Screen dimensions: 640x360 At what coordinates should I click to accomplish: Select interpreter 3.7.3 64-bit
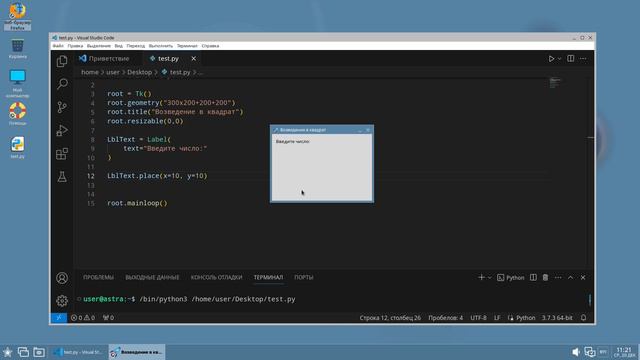pos(557,318)
